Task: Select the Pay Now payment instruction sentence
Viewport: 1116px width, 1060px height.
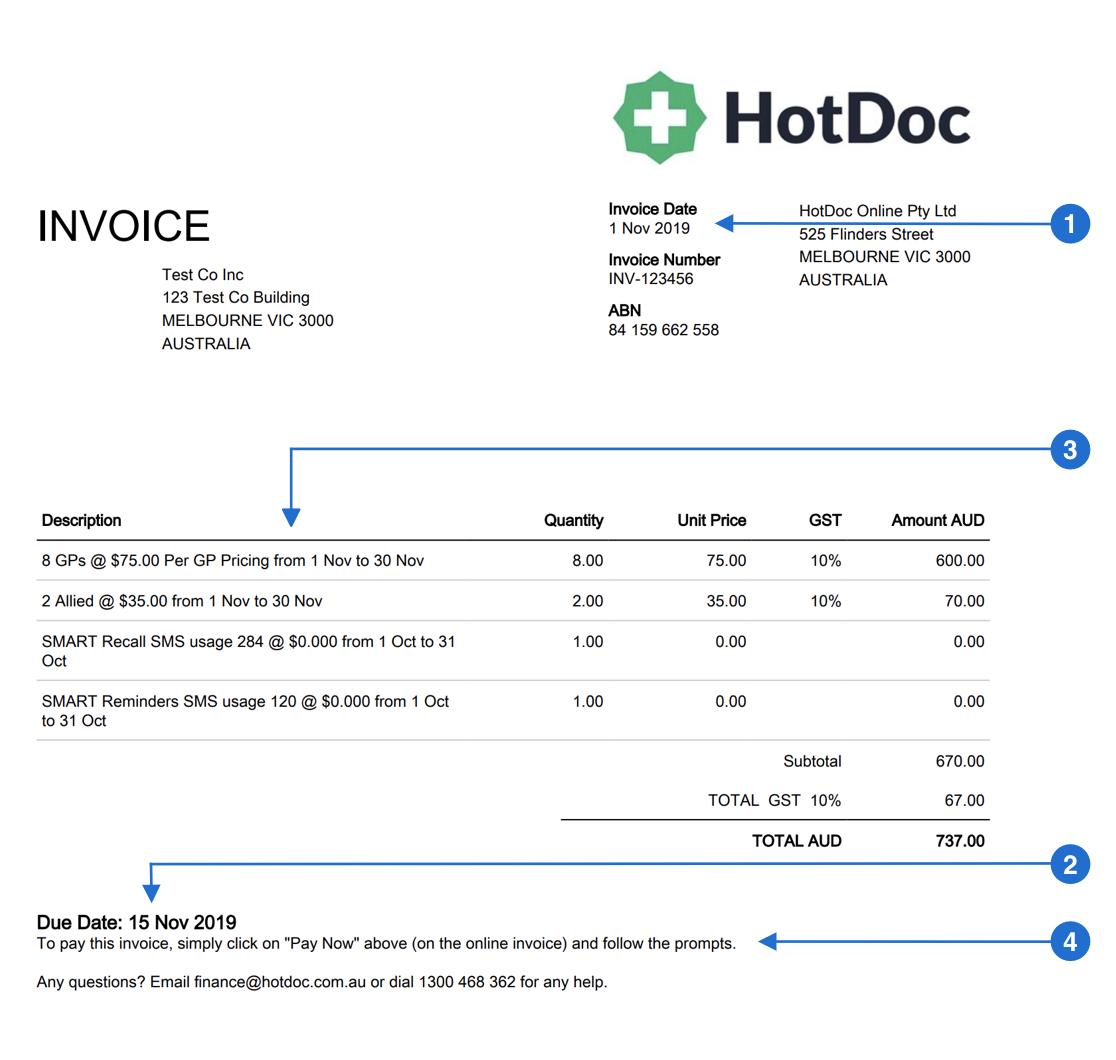Action: point(386,944)
